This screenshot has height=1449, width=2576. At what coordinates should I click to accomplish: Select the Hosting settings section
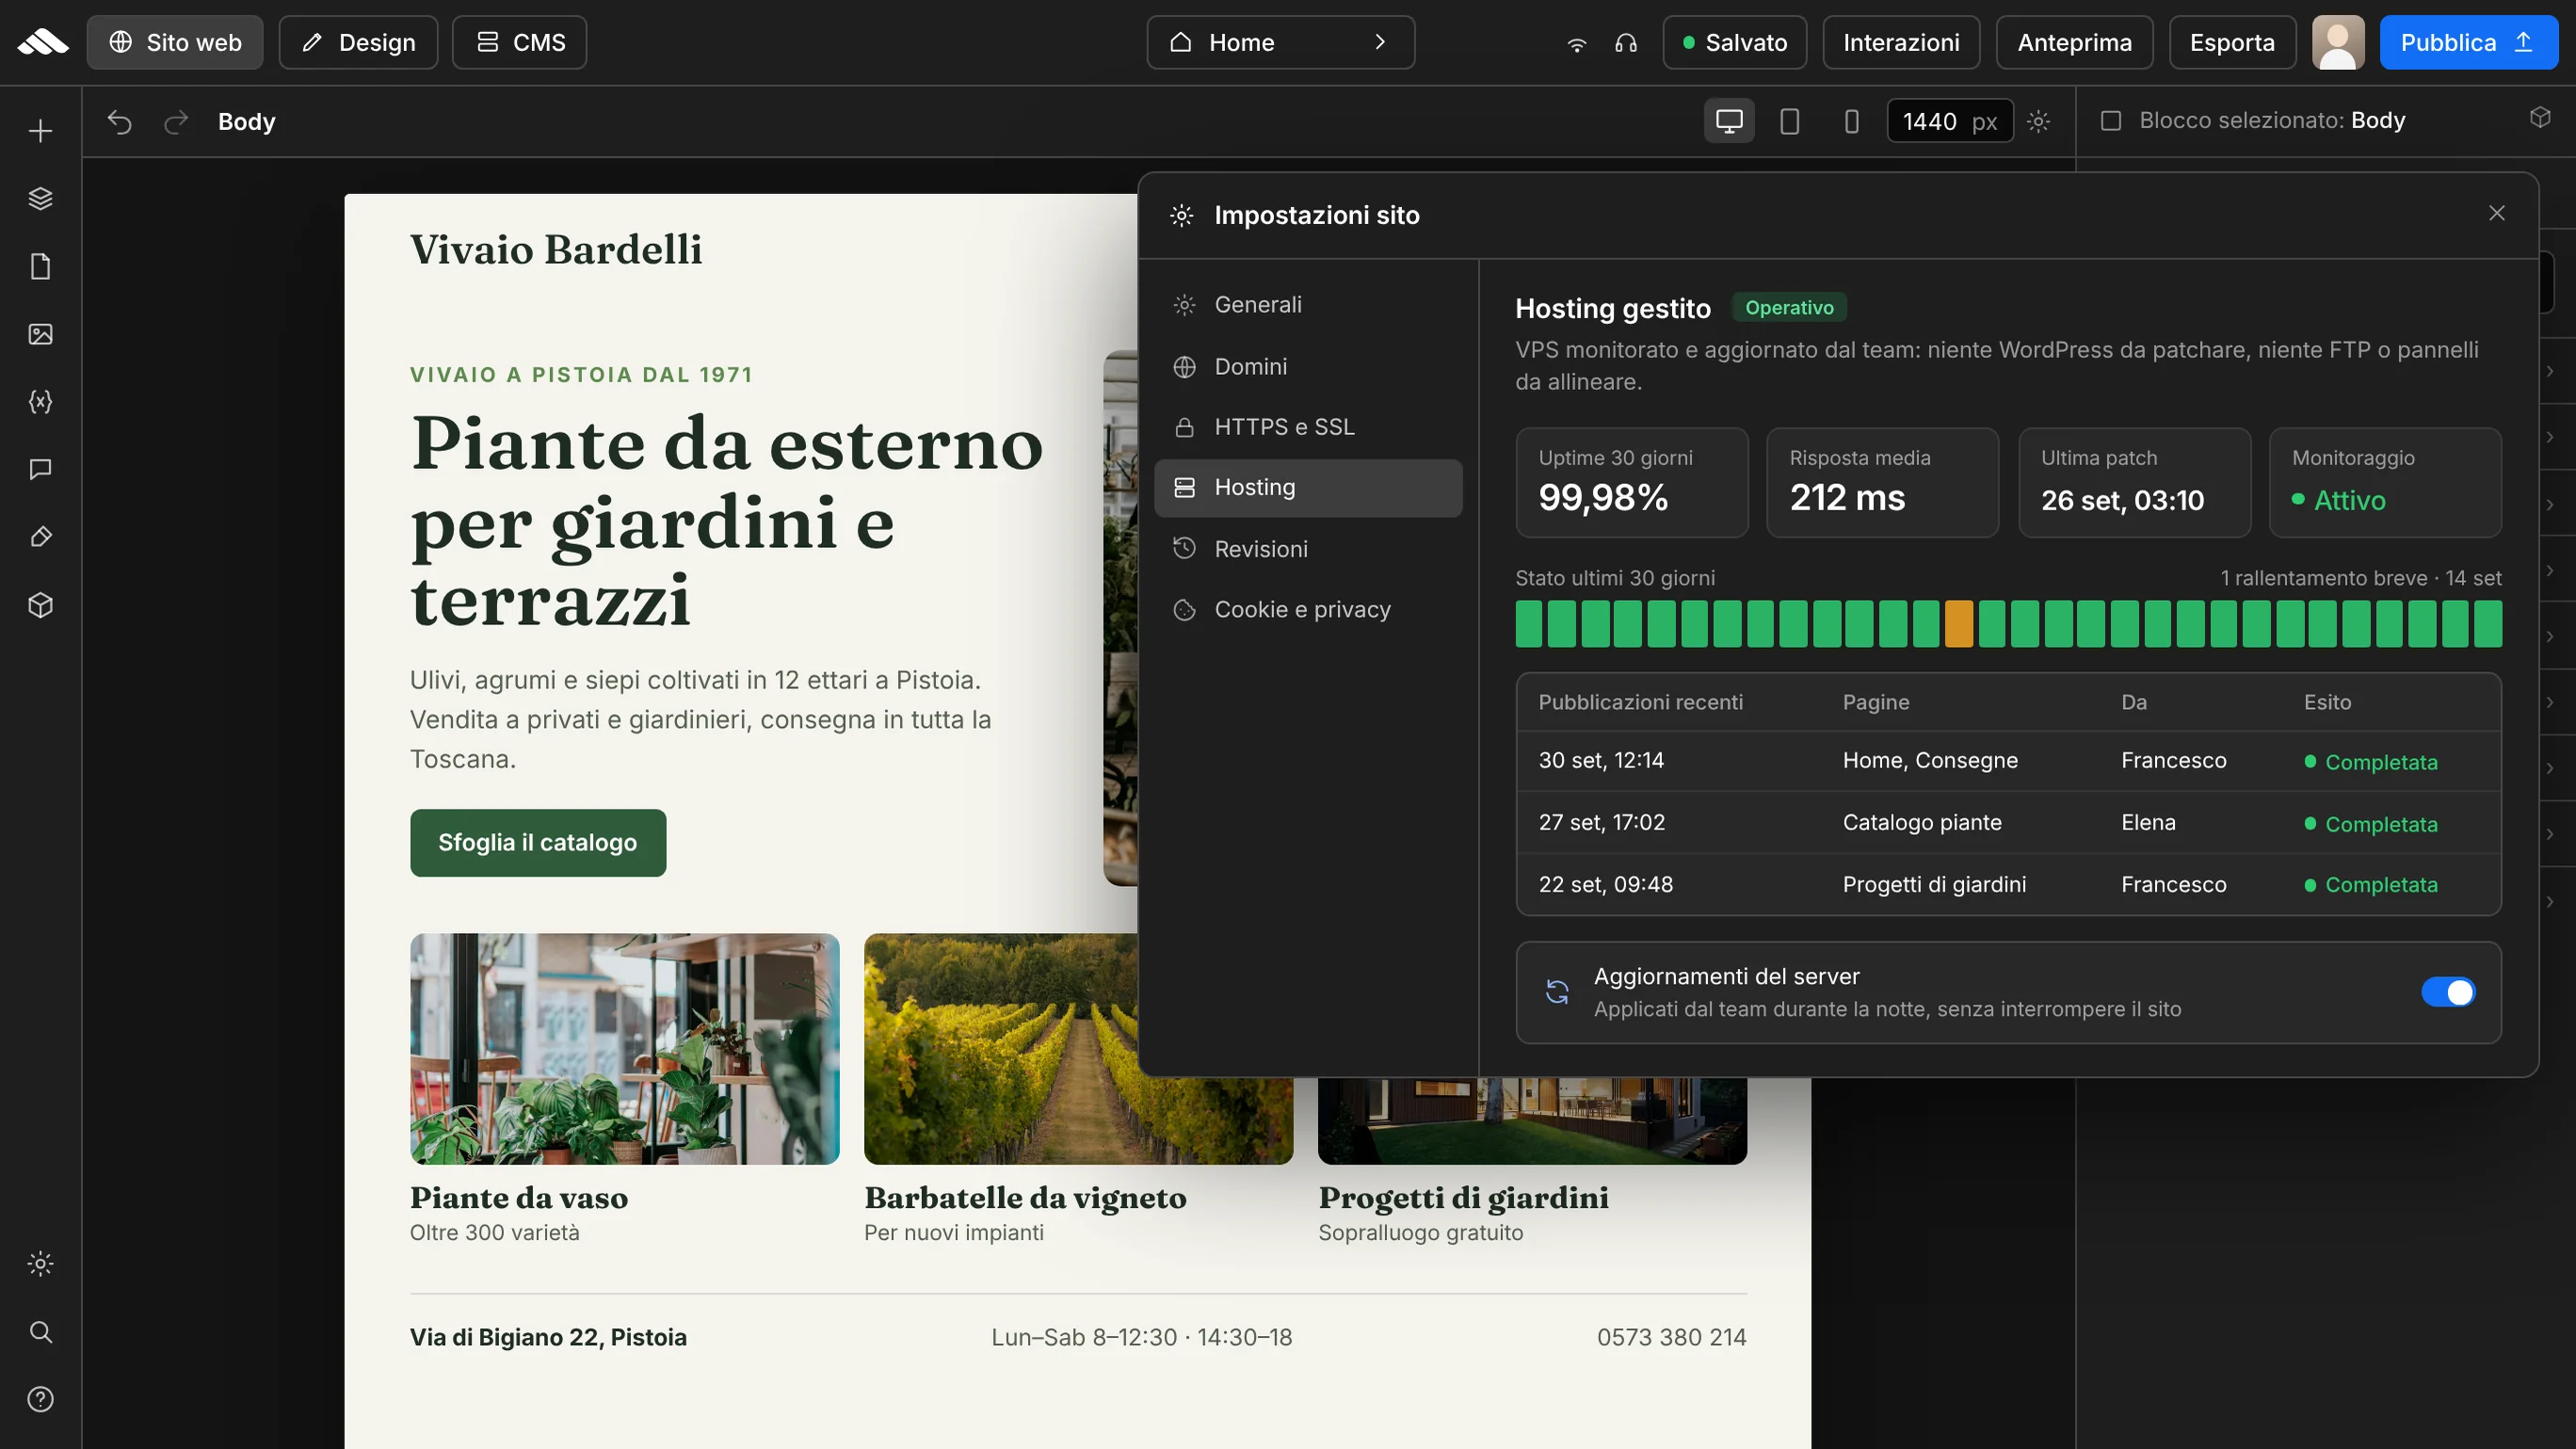click(1308, 487)
